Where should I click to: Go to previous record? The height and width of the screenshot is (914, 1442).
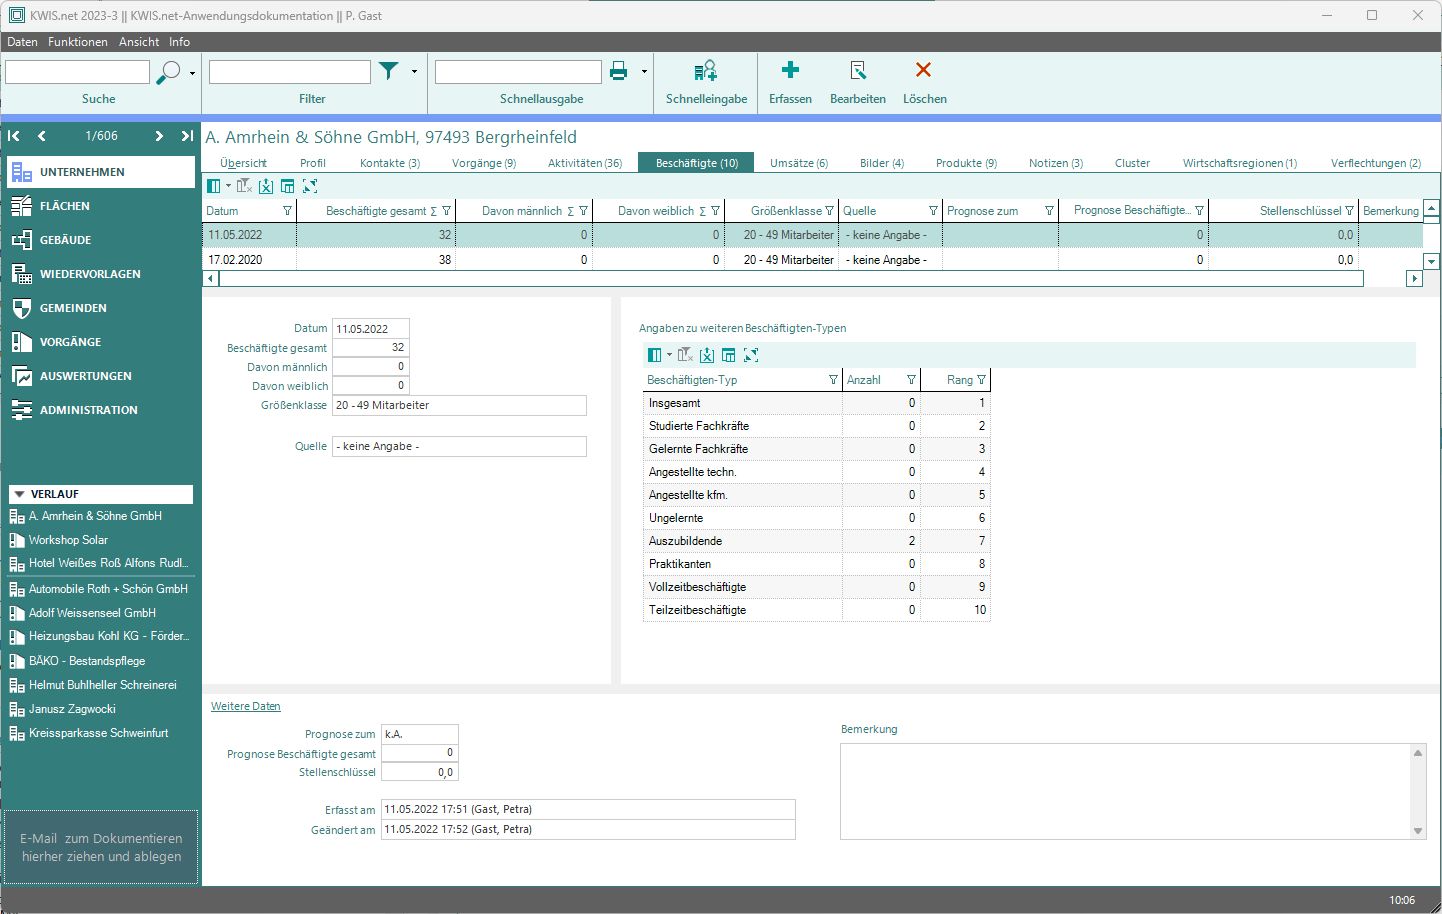click(41, 136)
